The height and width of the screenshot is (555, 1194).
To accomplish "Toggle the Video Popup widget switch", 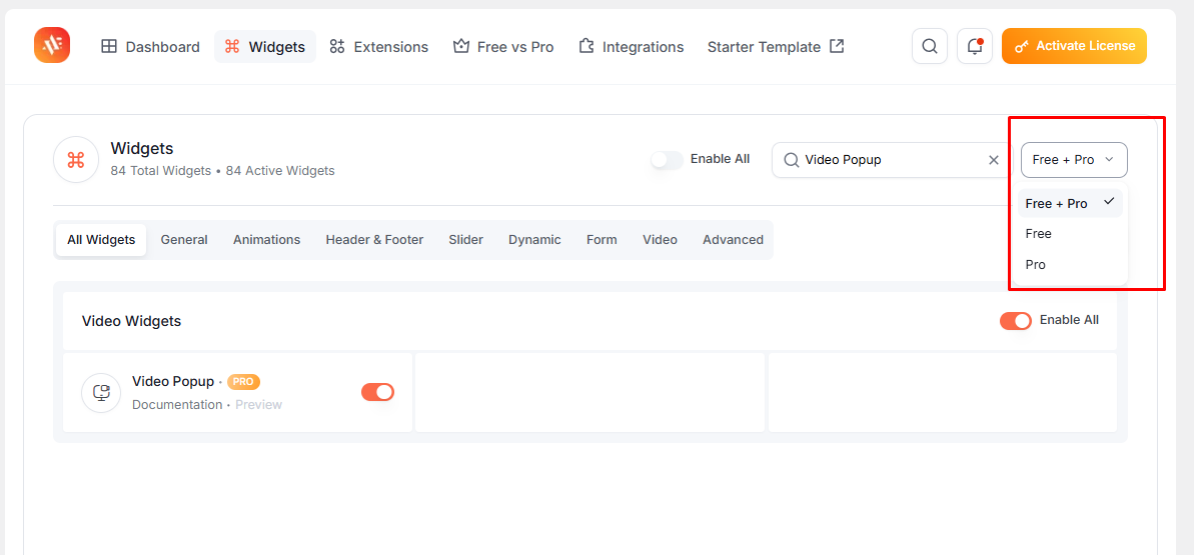I will point(378,392).
